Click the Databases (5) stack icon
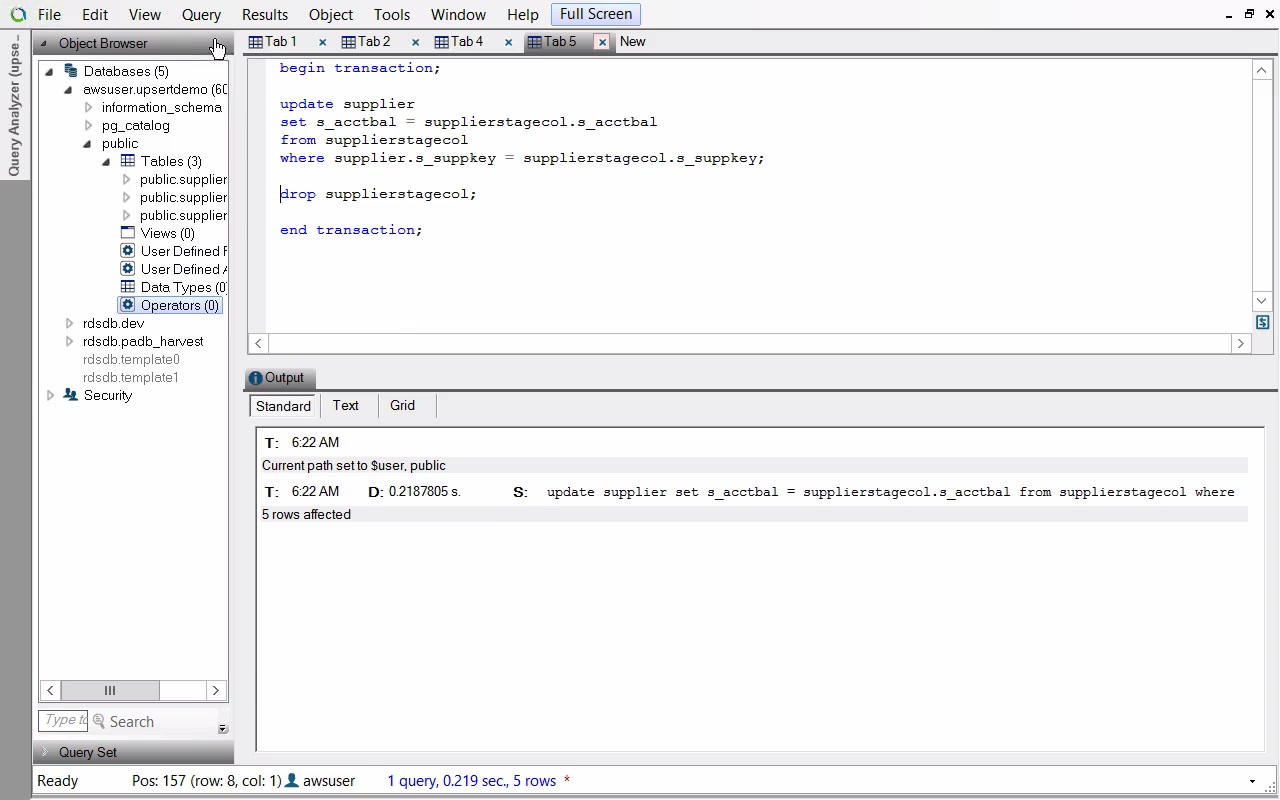 71,71
